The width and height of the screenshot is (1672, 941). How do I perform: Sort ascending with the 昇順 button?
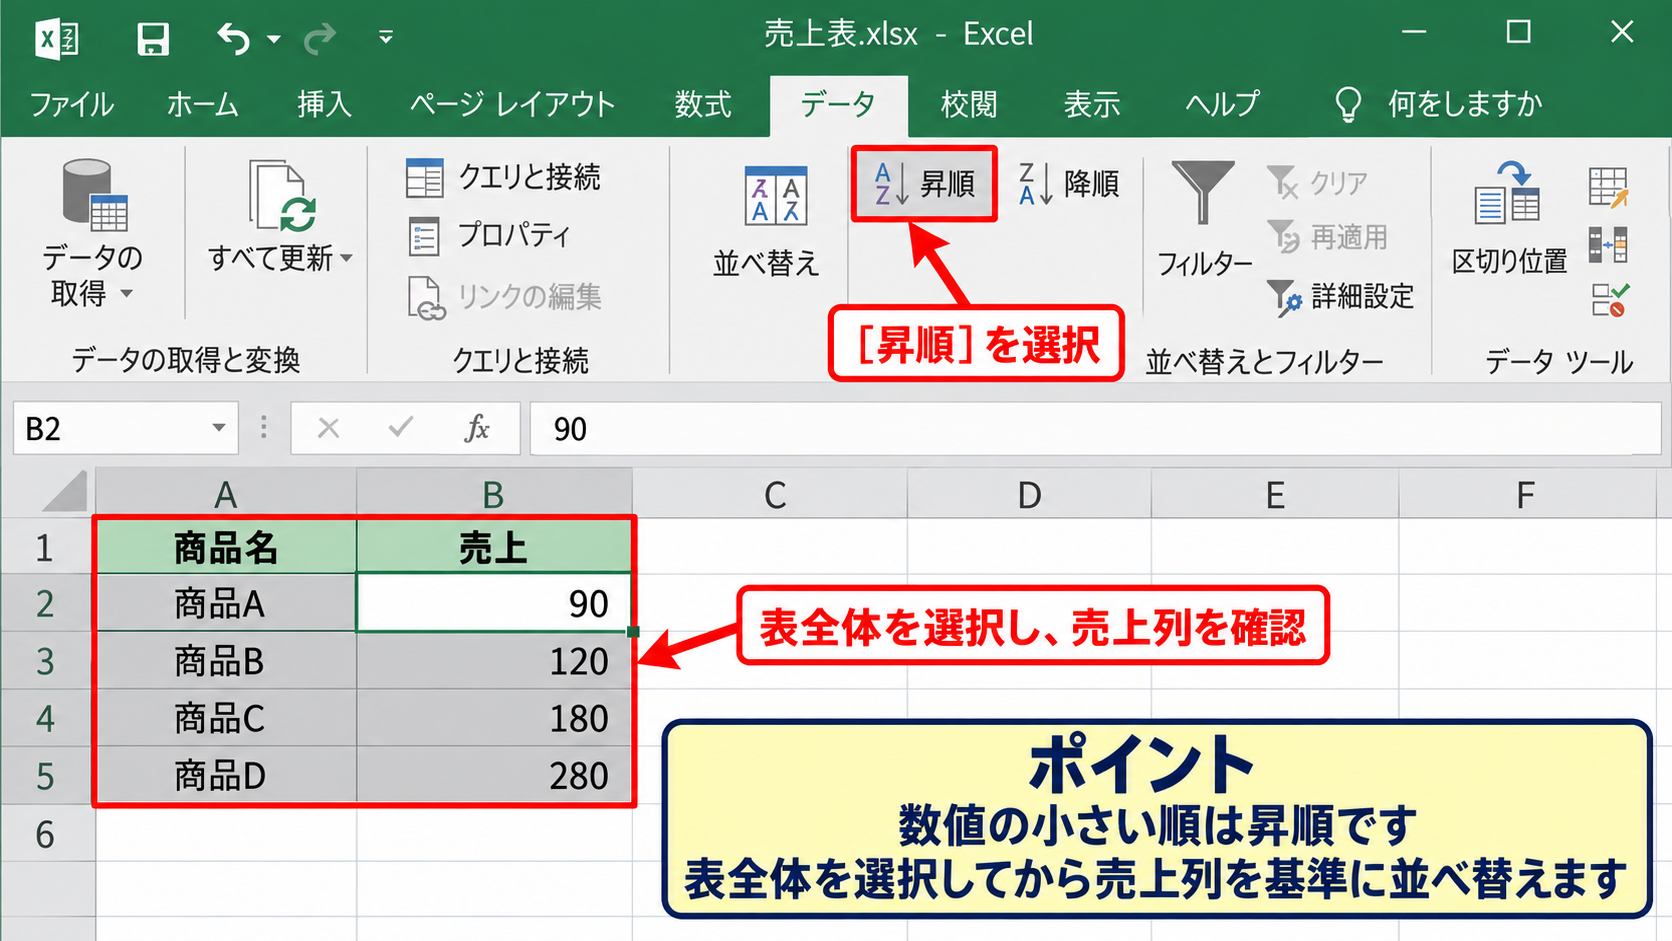924,184
